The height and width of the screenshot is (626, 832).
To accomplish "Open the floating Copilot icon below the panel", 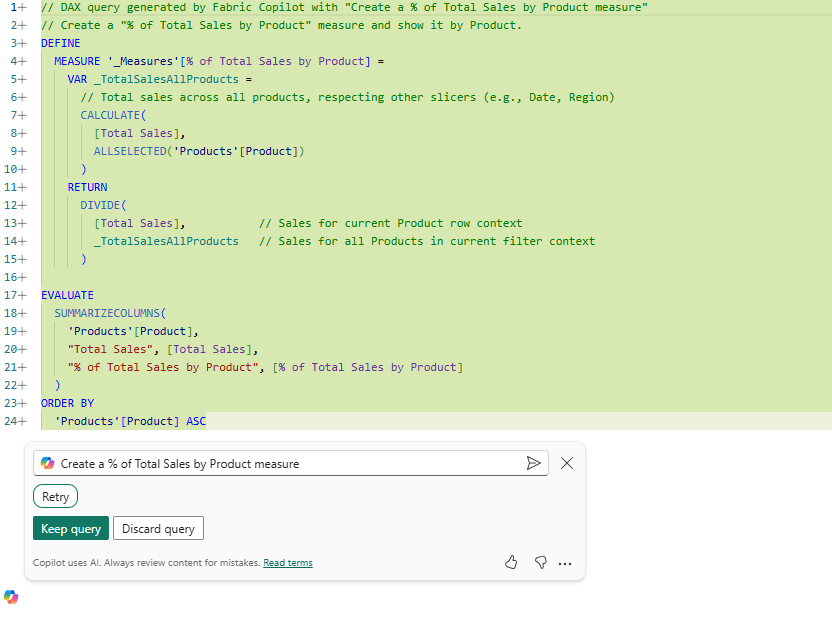I will pyautogui.click(x=11, y=597).
